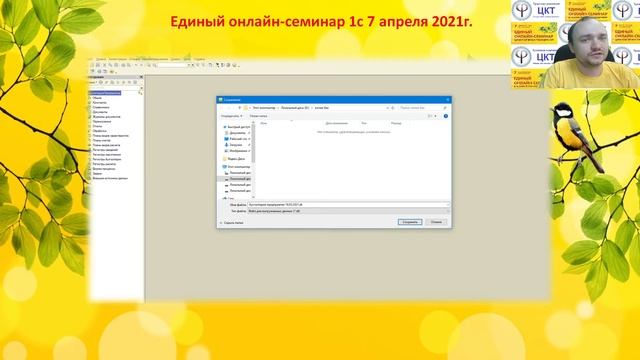Sort by the Размер column header
Viewport: 640px width, 360px height.
[x=396, y=123]
